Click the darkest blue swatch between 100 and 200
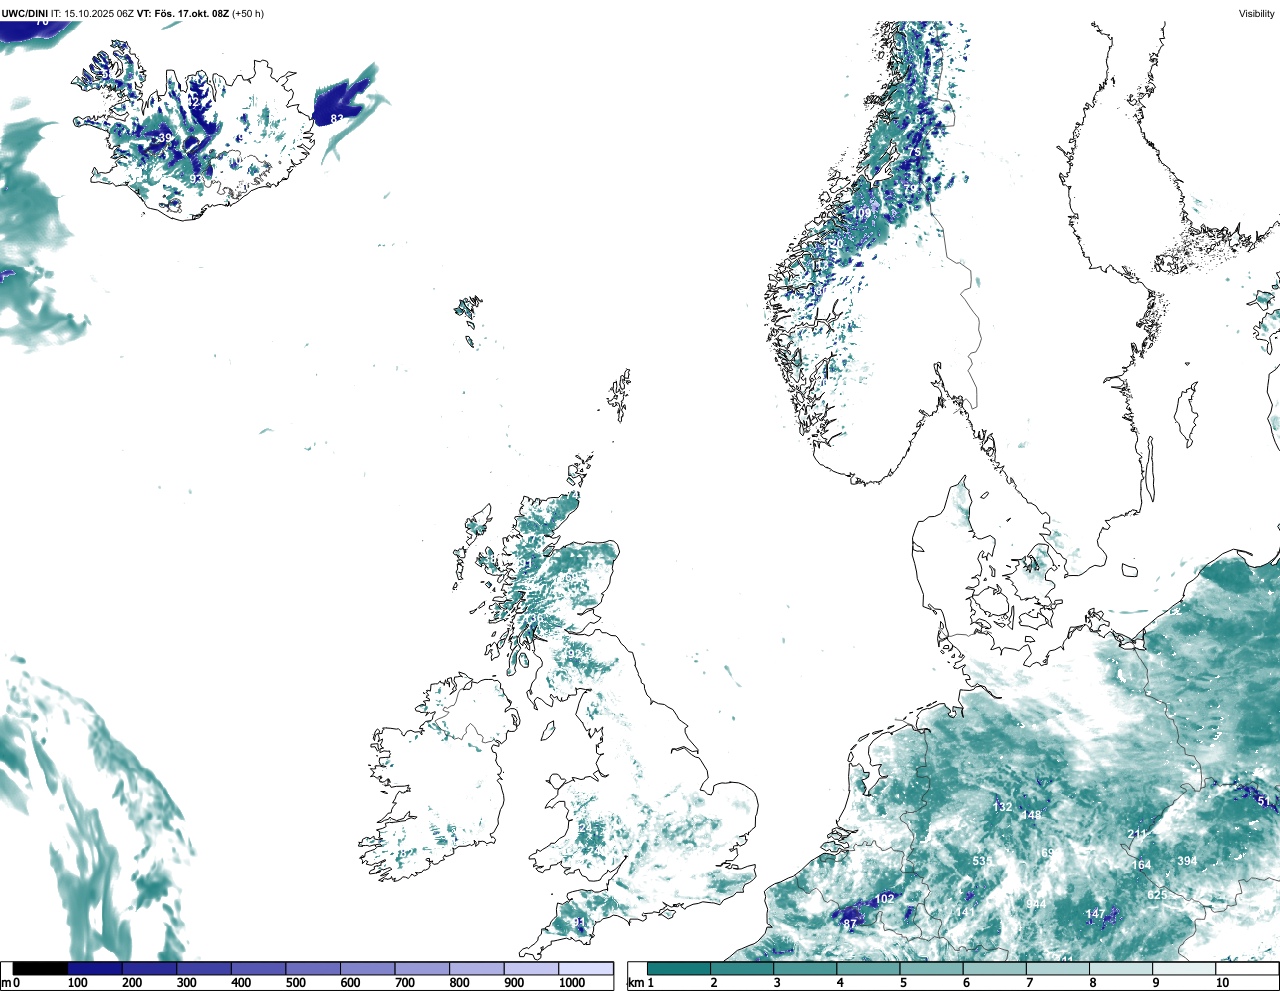This screenshot has height=991, width=1280. point(95,968)
